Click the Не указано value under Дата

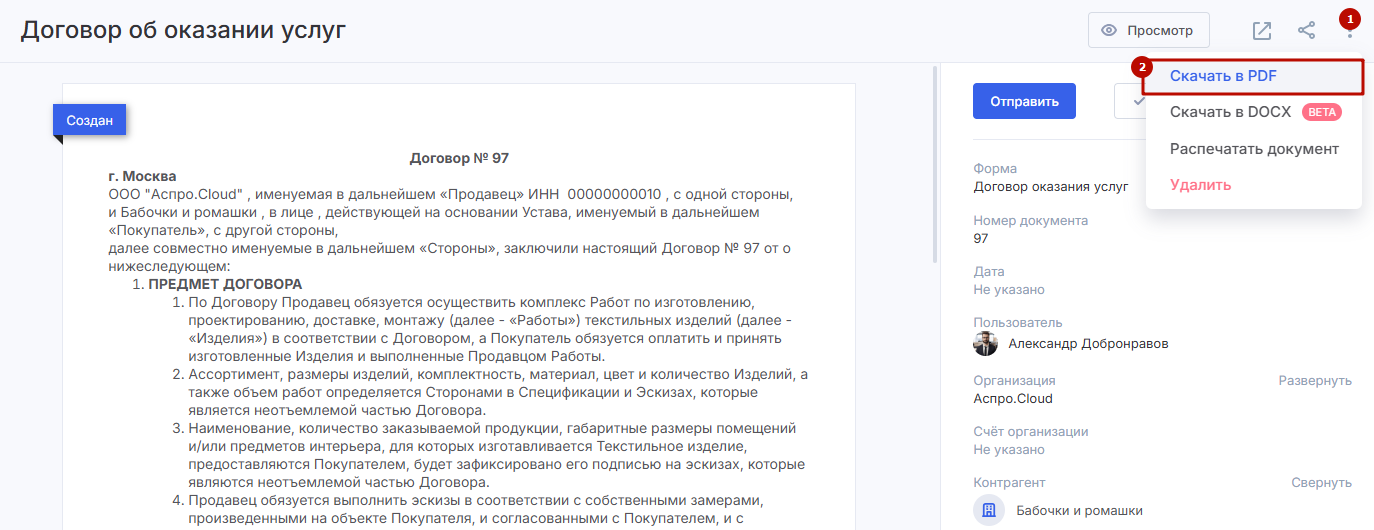tap(1009, 289)
